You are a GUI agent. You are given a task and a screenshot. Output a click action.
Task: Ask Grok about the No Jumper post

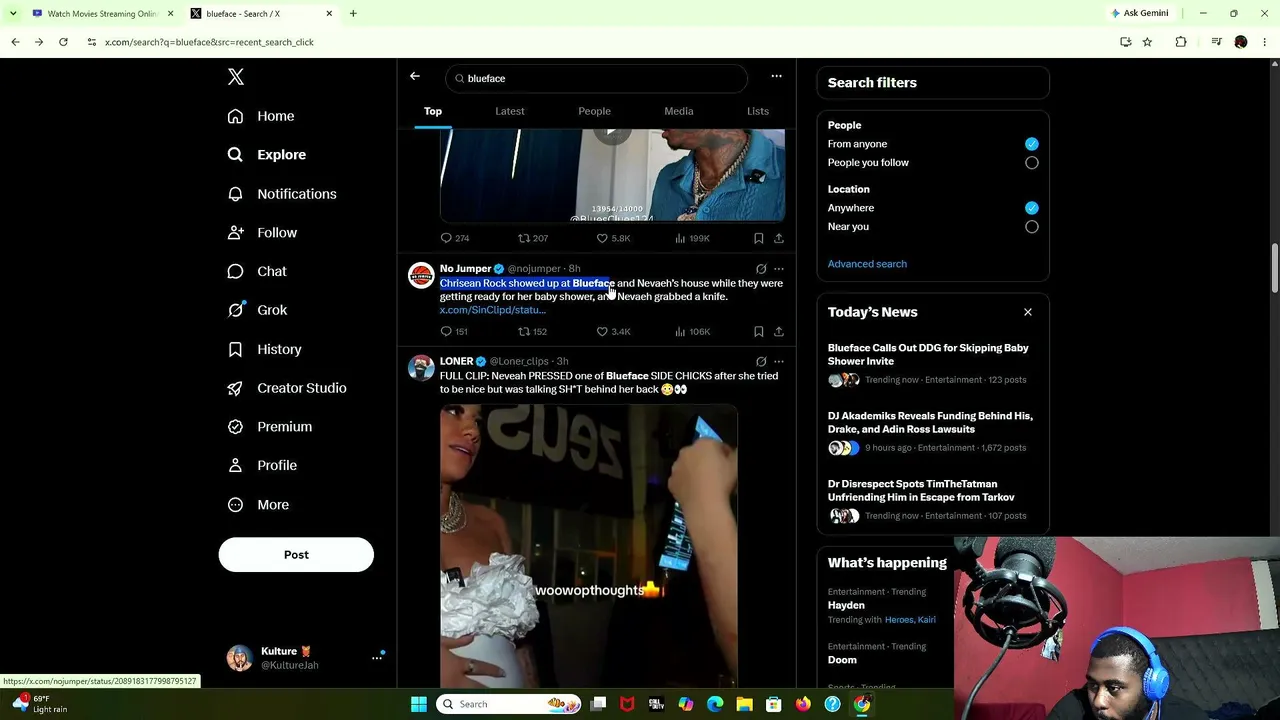pyautogui.click(x=761, y=269)
